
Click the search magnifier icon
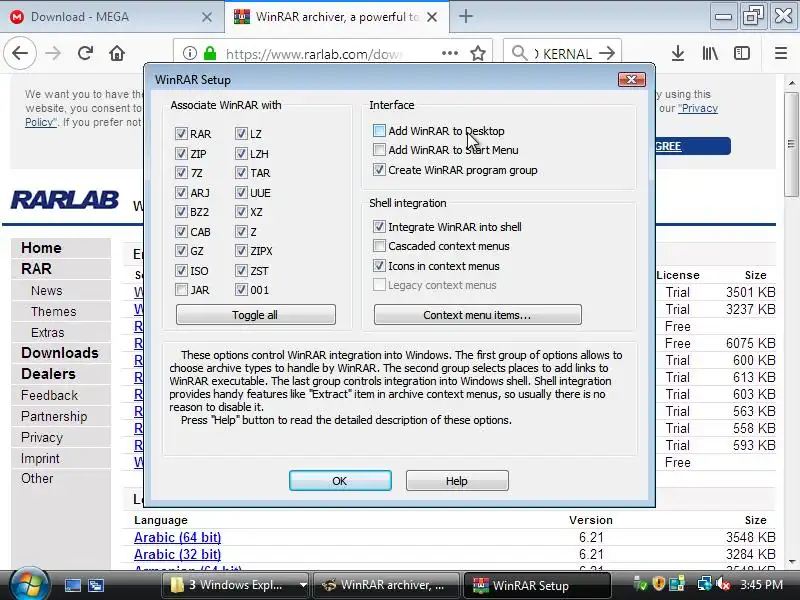pyautogui.click(x=519, y=53)
